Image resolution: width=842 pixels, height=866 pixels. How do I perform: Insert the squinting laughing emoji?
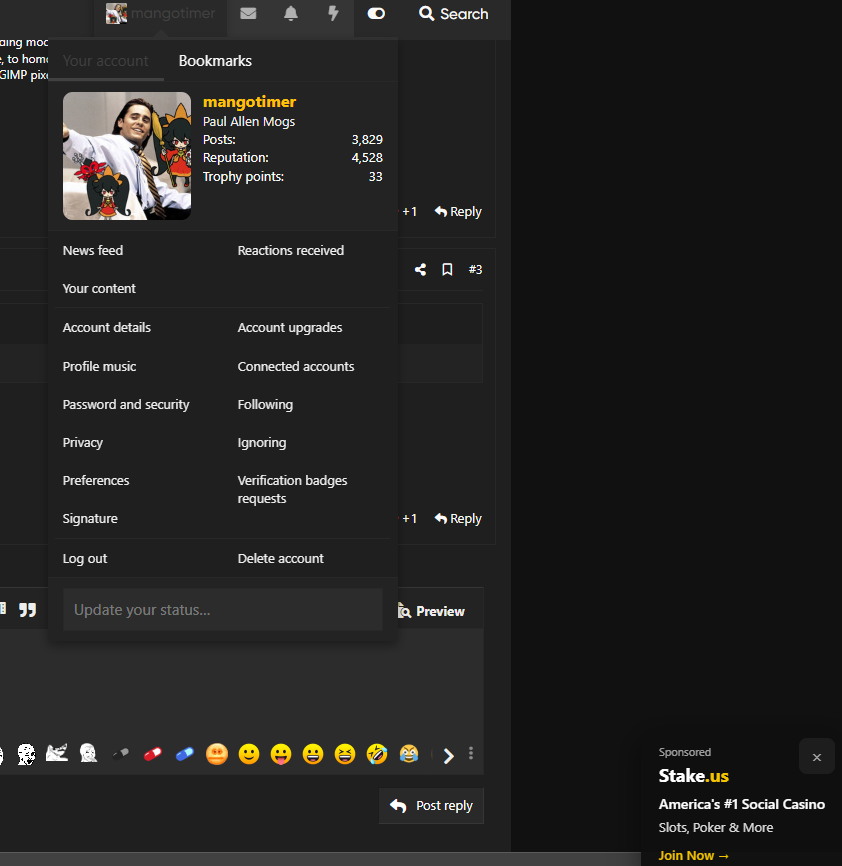coord(345,754)
